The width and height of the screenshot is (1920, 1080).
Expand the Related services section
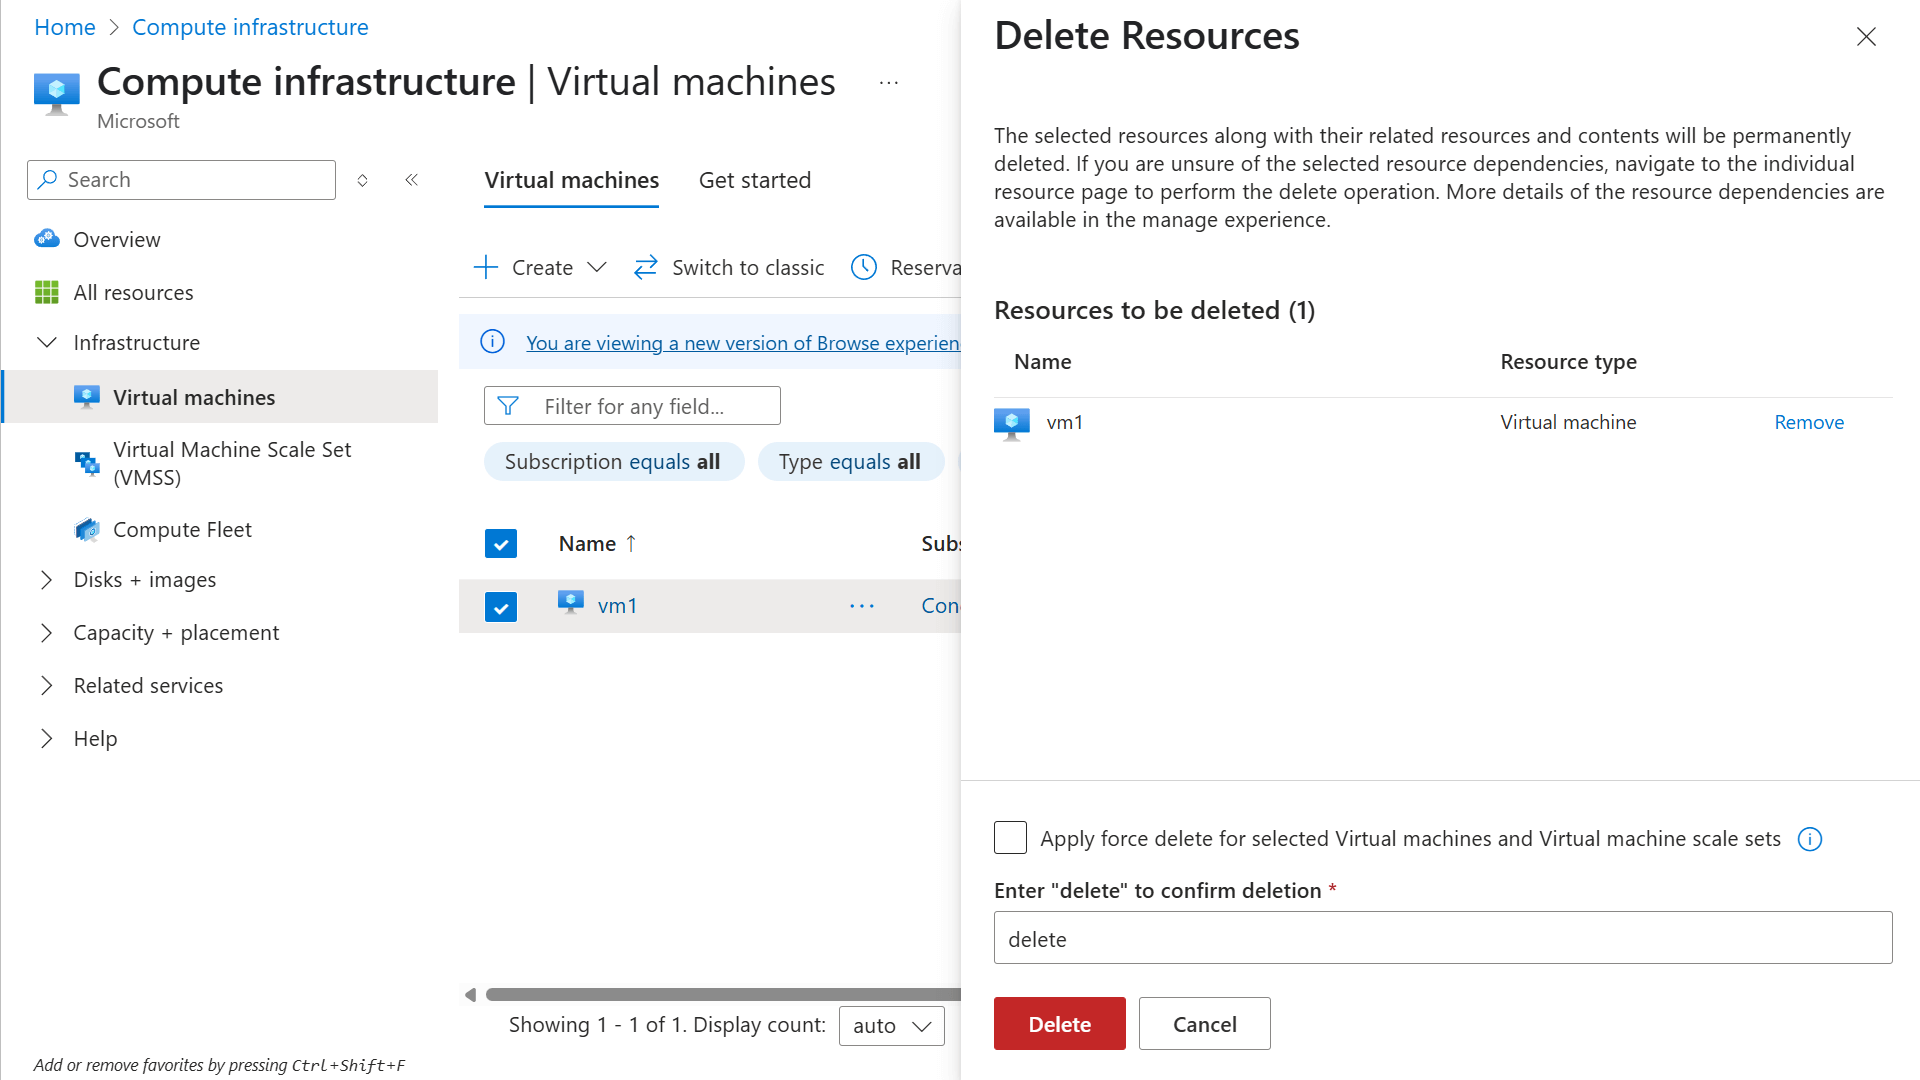pos(47,686)
